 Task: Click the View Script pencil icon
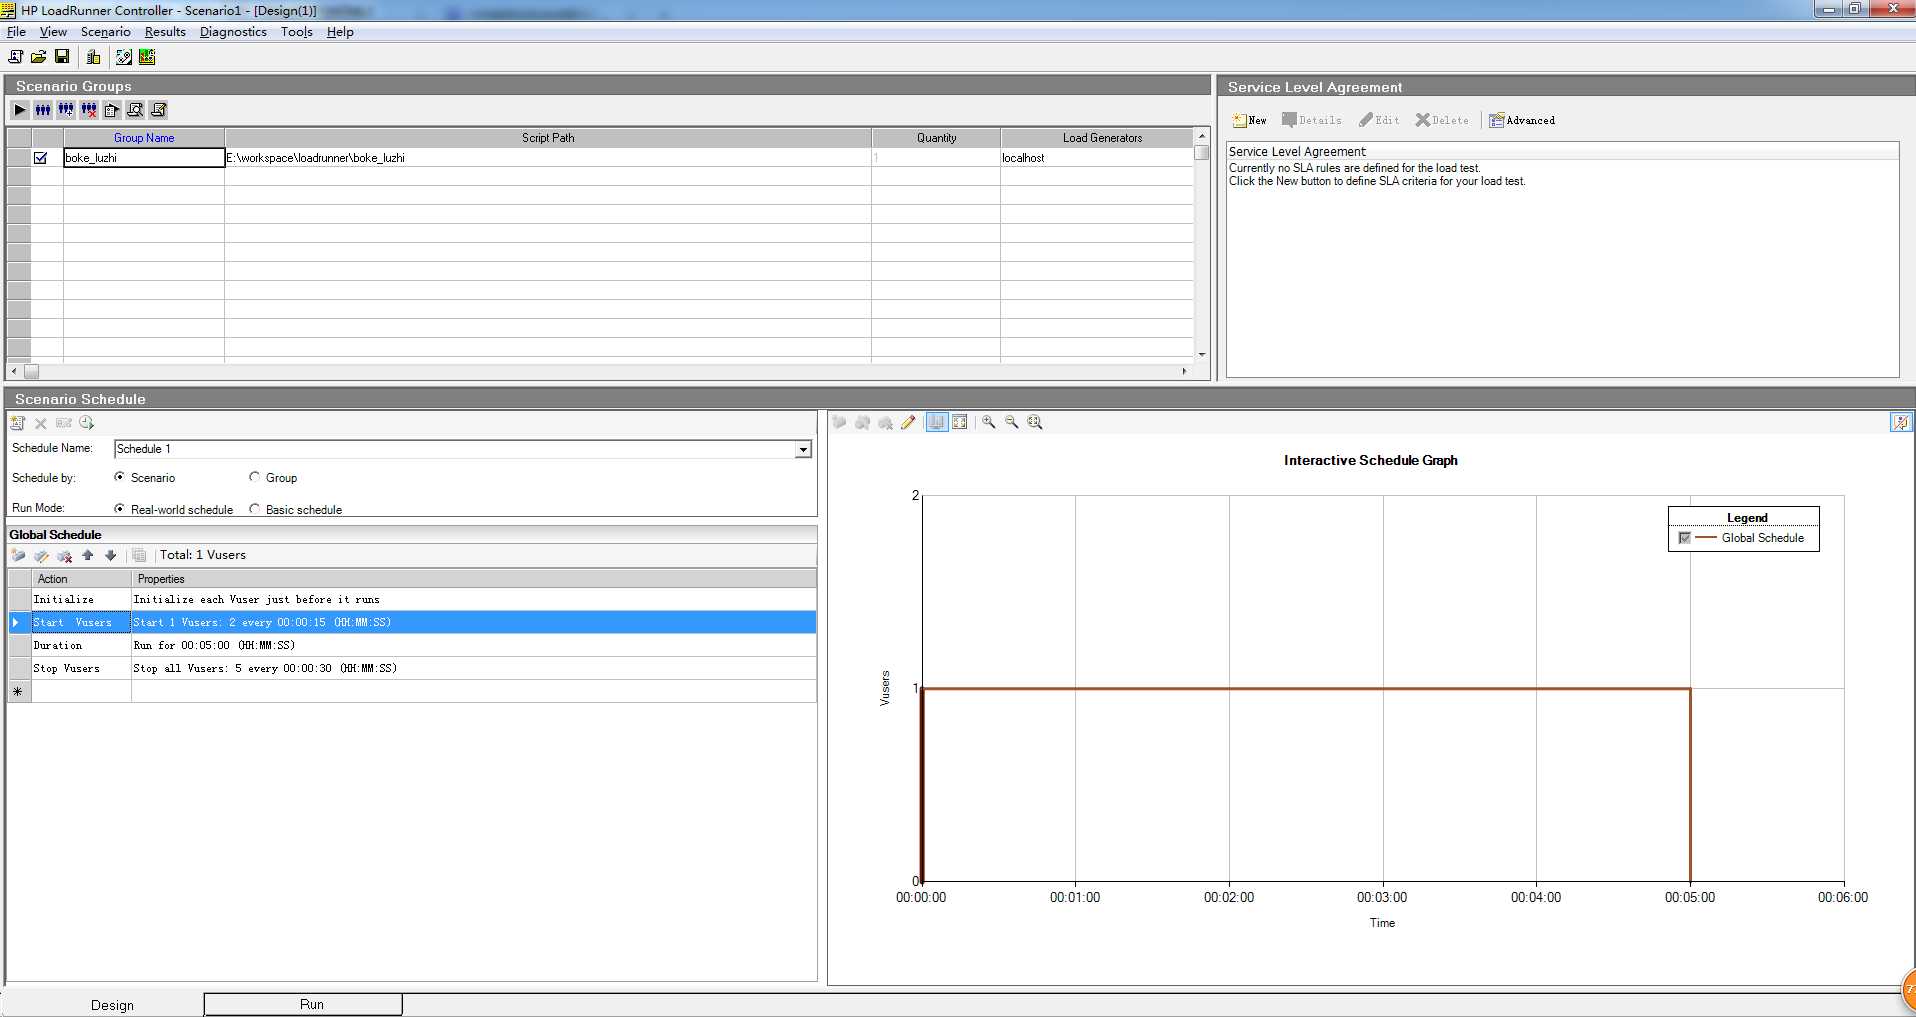tap(158, 110)
